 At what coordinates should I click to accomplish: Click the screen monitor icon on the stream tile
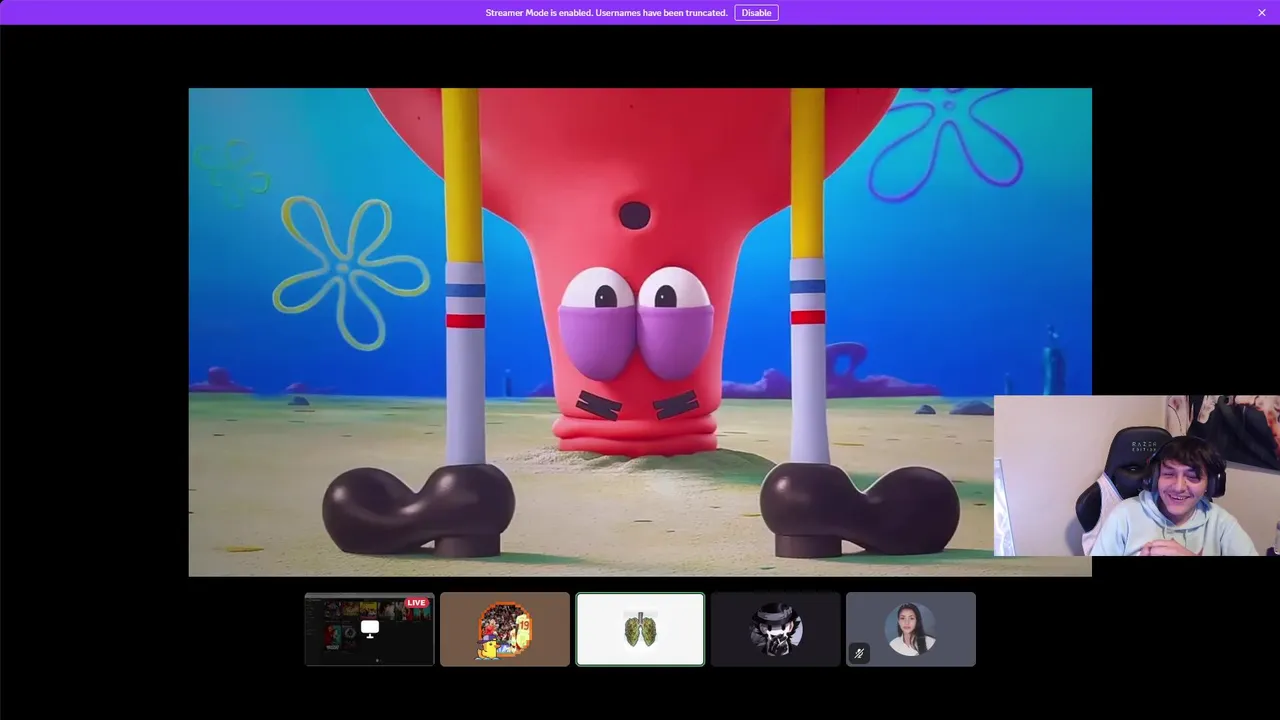coord(370,629)
